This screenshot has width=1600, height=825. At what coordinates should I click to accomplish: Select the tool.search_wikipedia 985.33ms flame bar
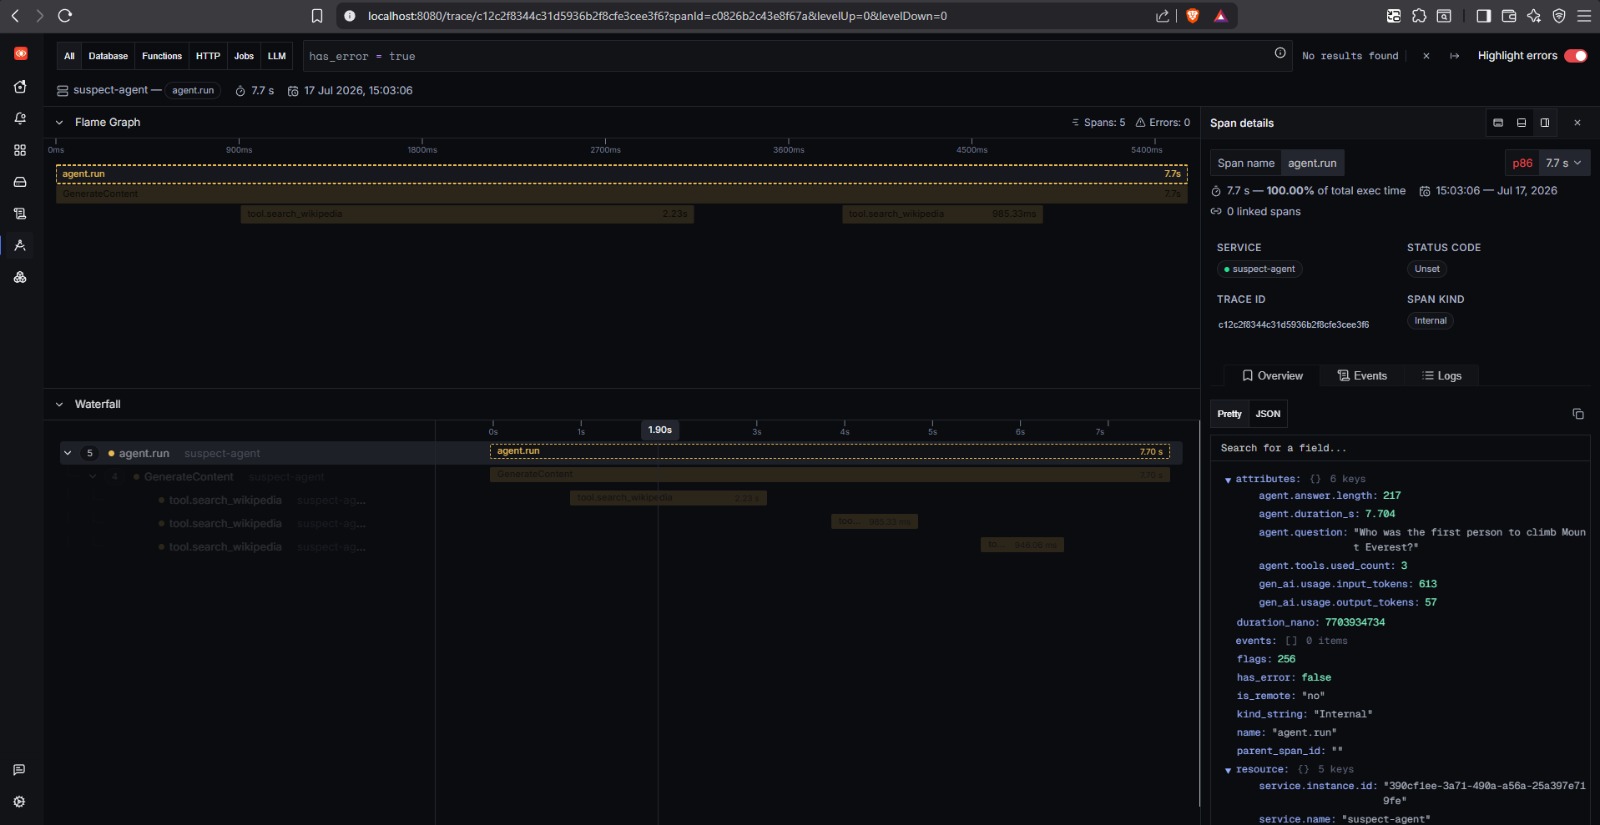pyautogui.click(x=942, y=214)
